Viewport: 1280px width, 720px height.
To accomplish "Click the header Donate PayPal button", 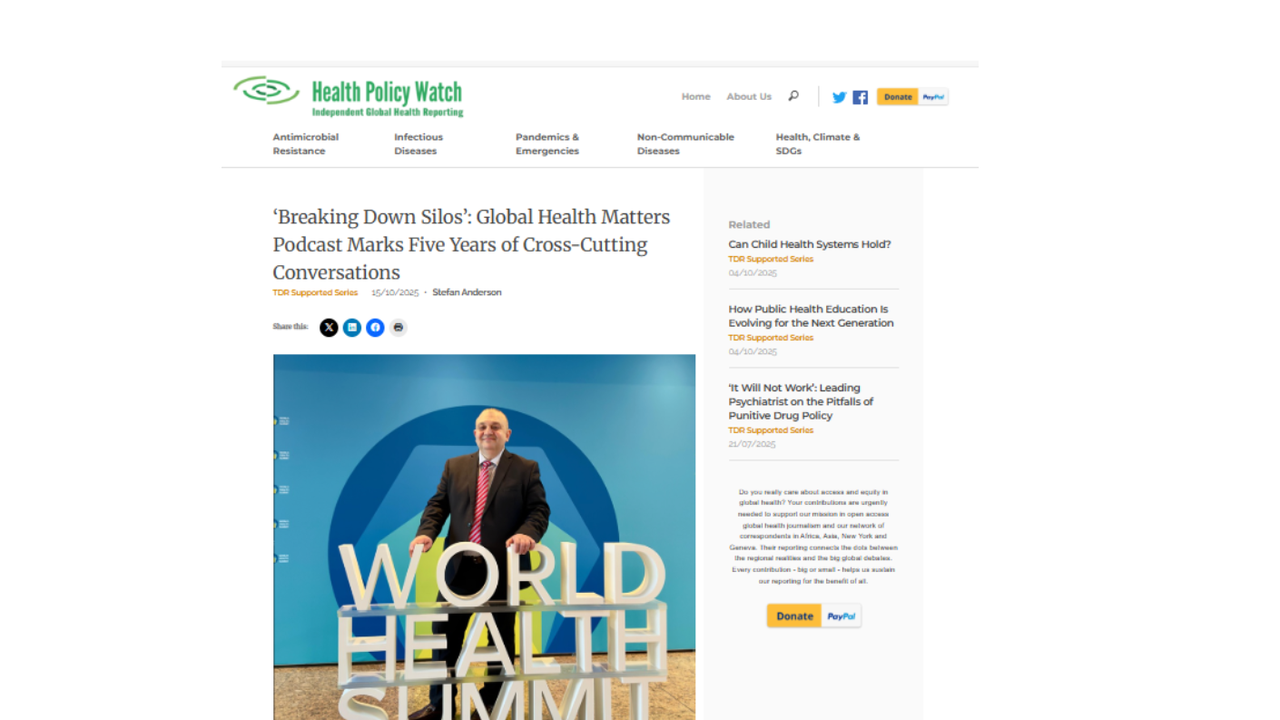I will [x=912, y=97].
